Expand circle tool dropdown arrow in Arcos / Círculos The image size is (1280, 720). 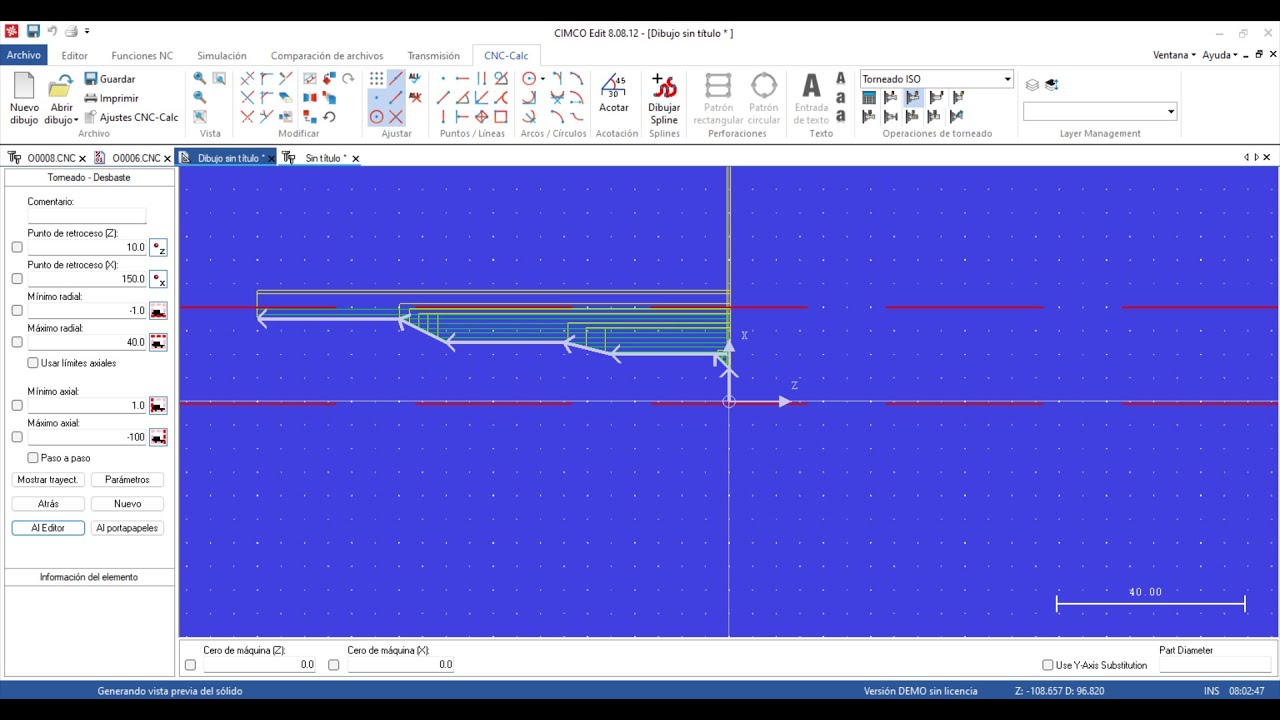(543, 79)
